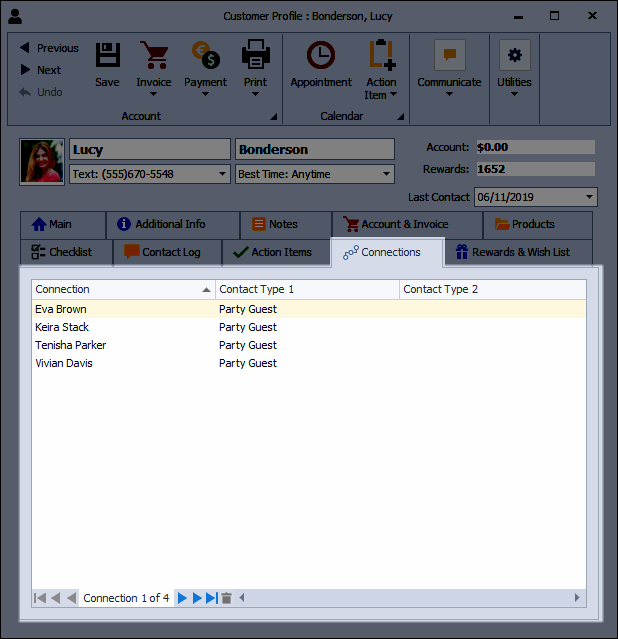The width and height of the screenshot is (618, 639).
Task: Click the Communicate speech bubble icon
Action: click(x=450, y=55)
